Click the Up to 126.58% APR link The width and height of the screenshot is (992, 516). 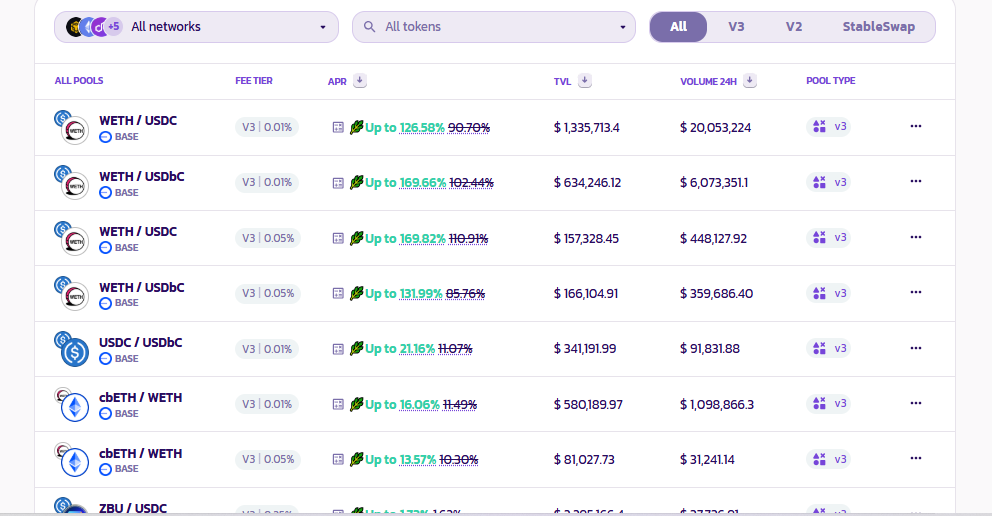pyautogui.click(x=405, y=128)
